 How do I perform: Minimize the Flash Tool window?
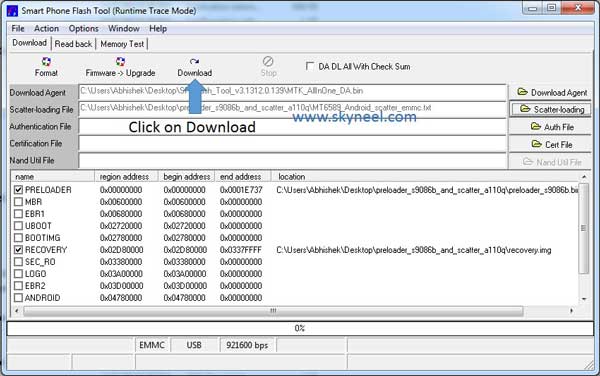pos(532,8)
